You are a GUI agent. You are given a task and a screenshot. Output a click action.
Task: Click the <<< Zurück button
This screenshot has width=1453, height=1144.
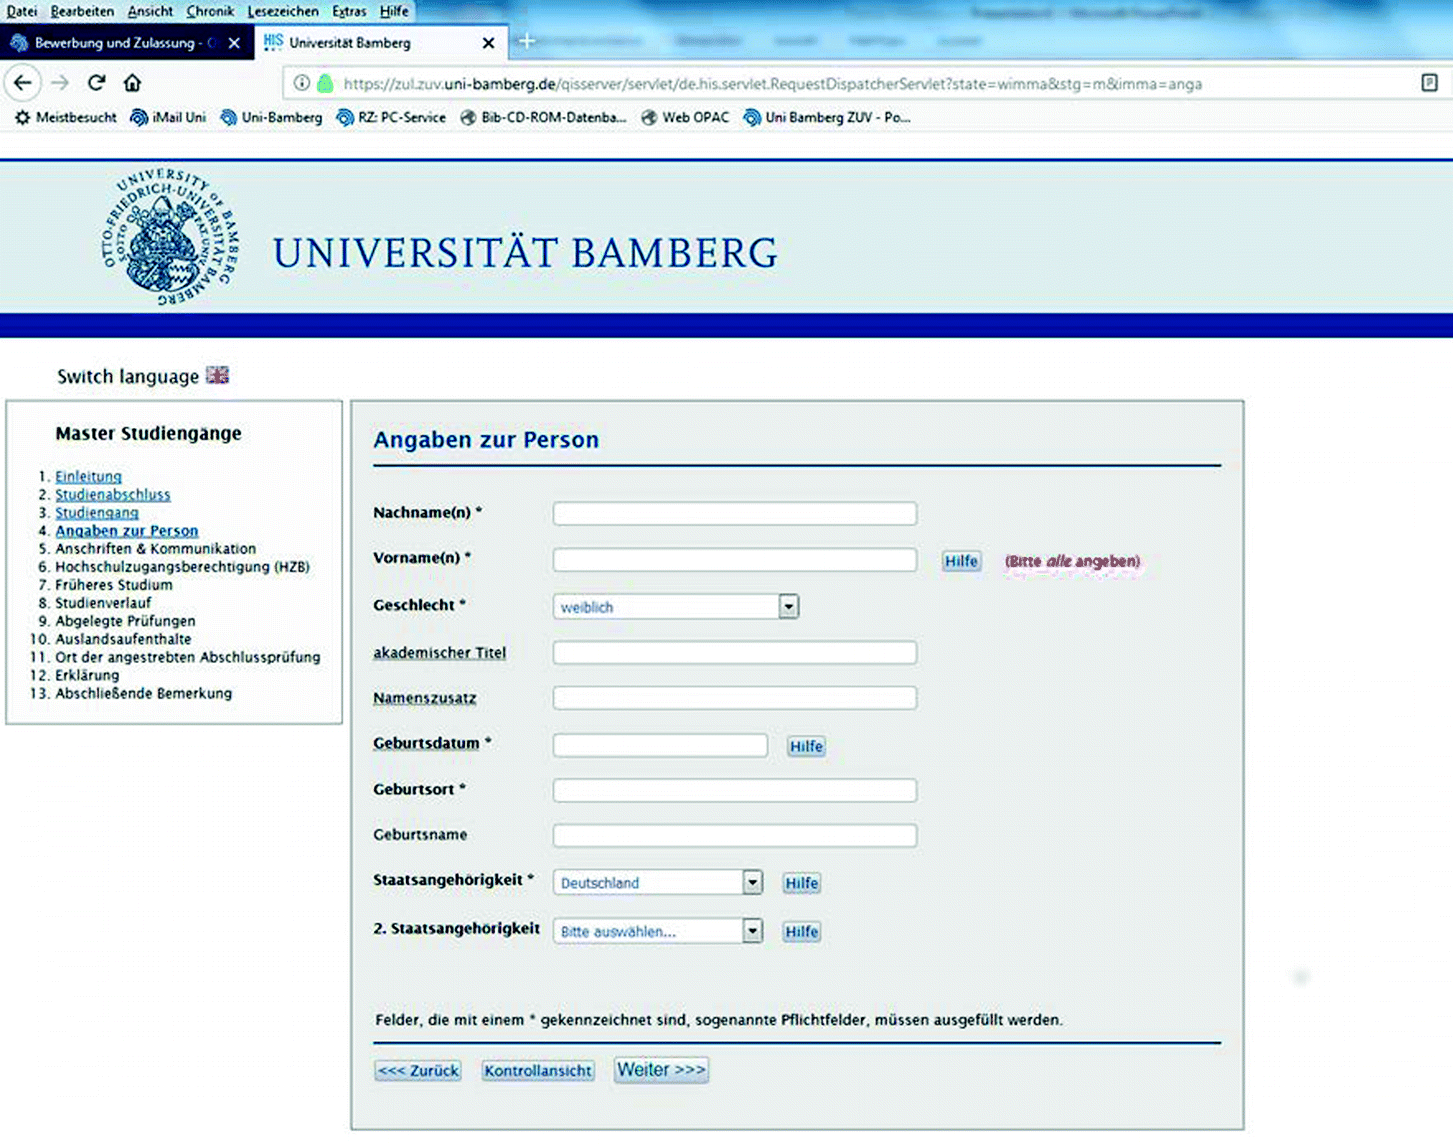(418, 1070)
